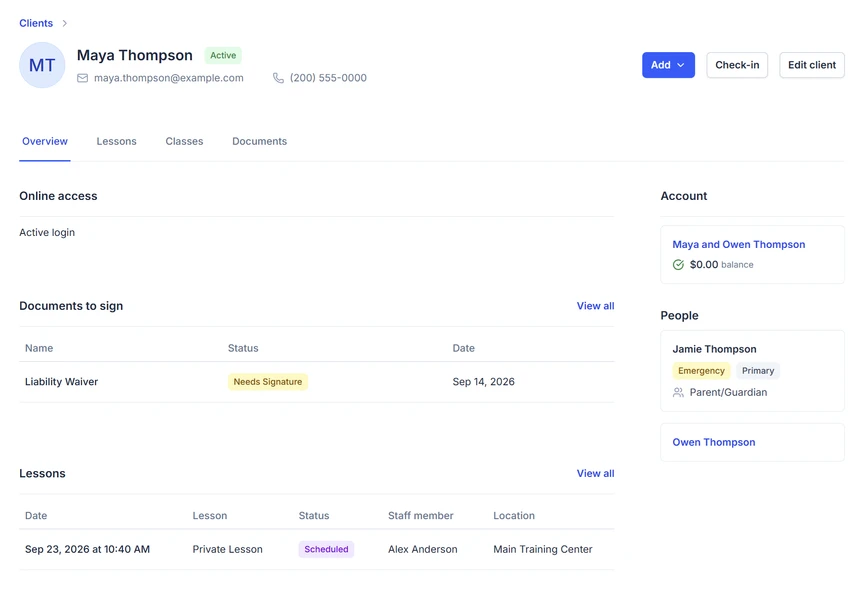
Task: Click the Main Training Center location
Action: [x=543, y=549]
